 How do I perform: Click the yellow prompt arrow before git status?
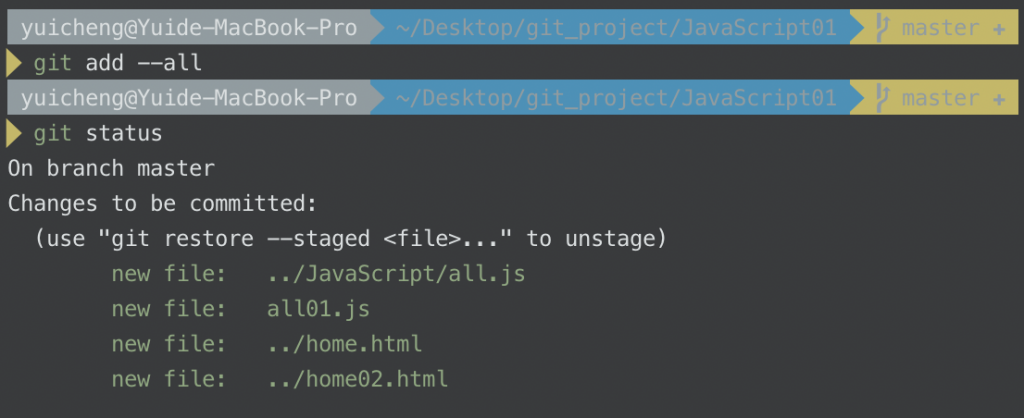[14, 133]
